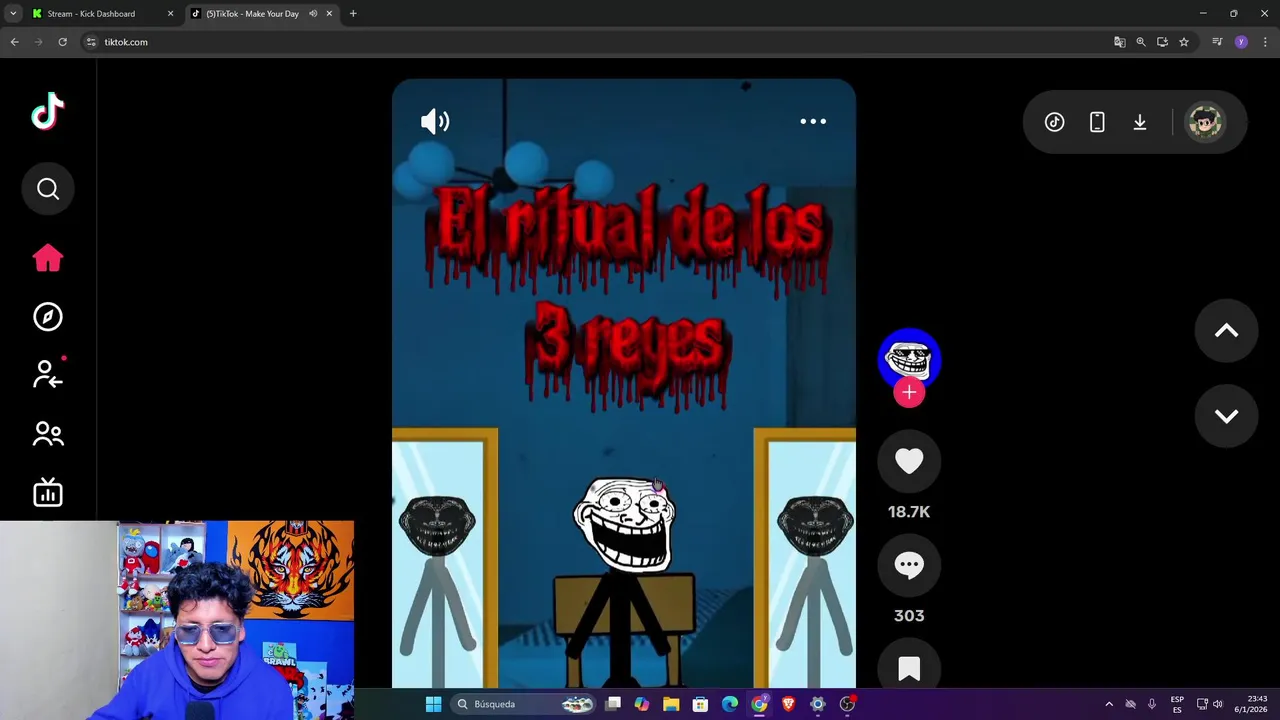Viewport: 1280px width, 720px height.
Task: Close the Kick Dashboard tab
Action: pos(170,14)
